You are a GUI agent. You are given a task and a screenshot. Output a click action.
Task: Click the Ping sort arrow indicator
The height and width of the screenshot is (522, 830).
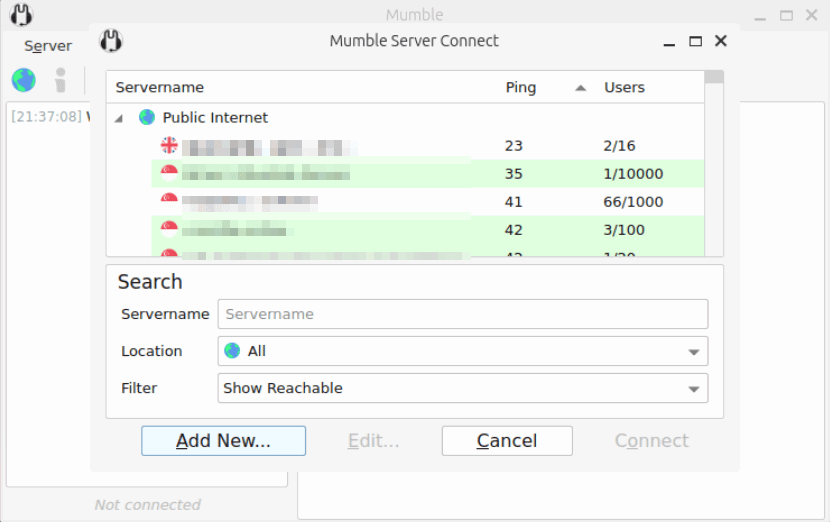[581, 88]
